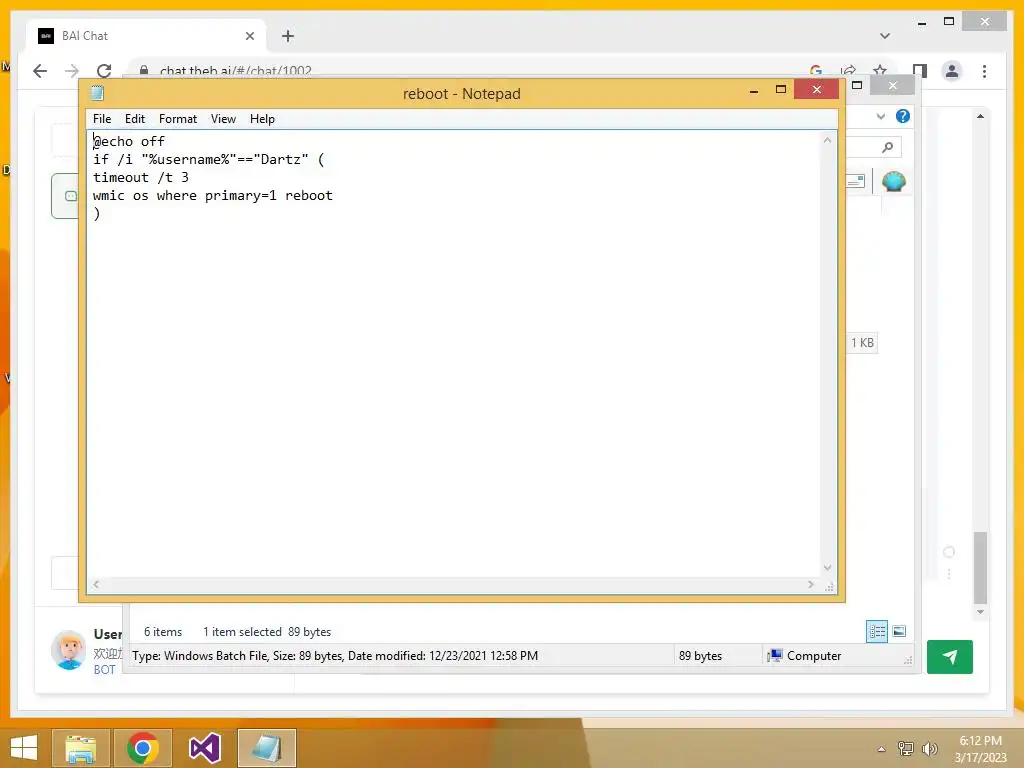The image size is (1024, 768).
Task: Expand the File Explorer ribbon chevron
Action: click(x=881, y=116)
